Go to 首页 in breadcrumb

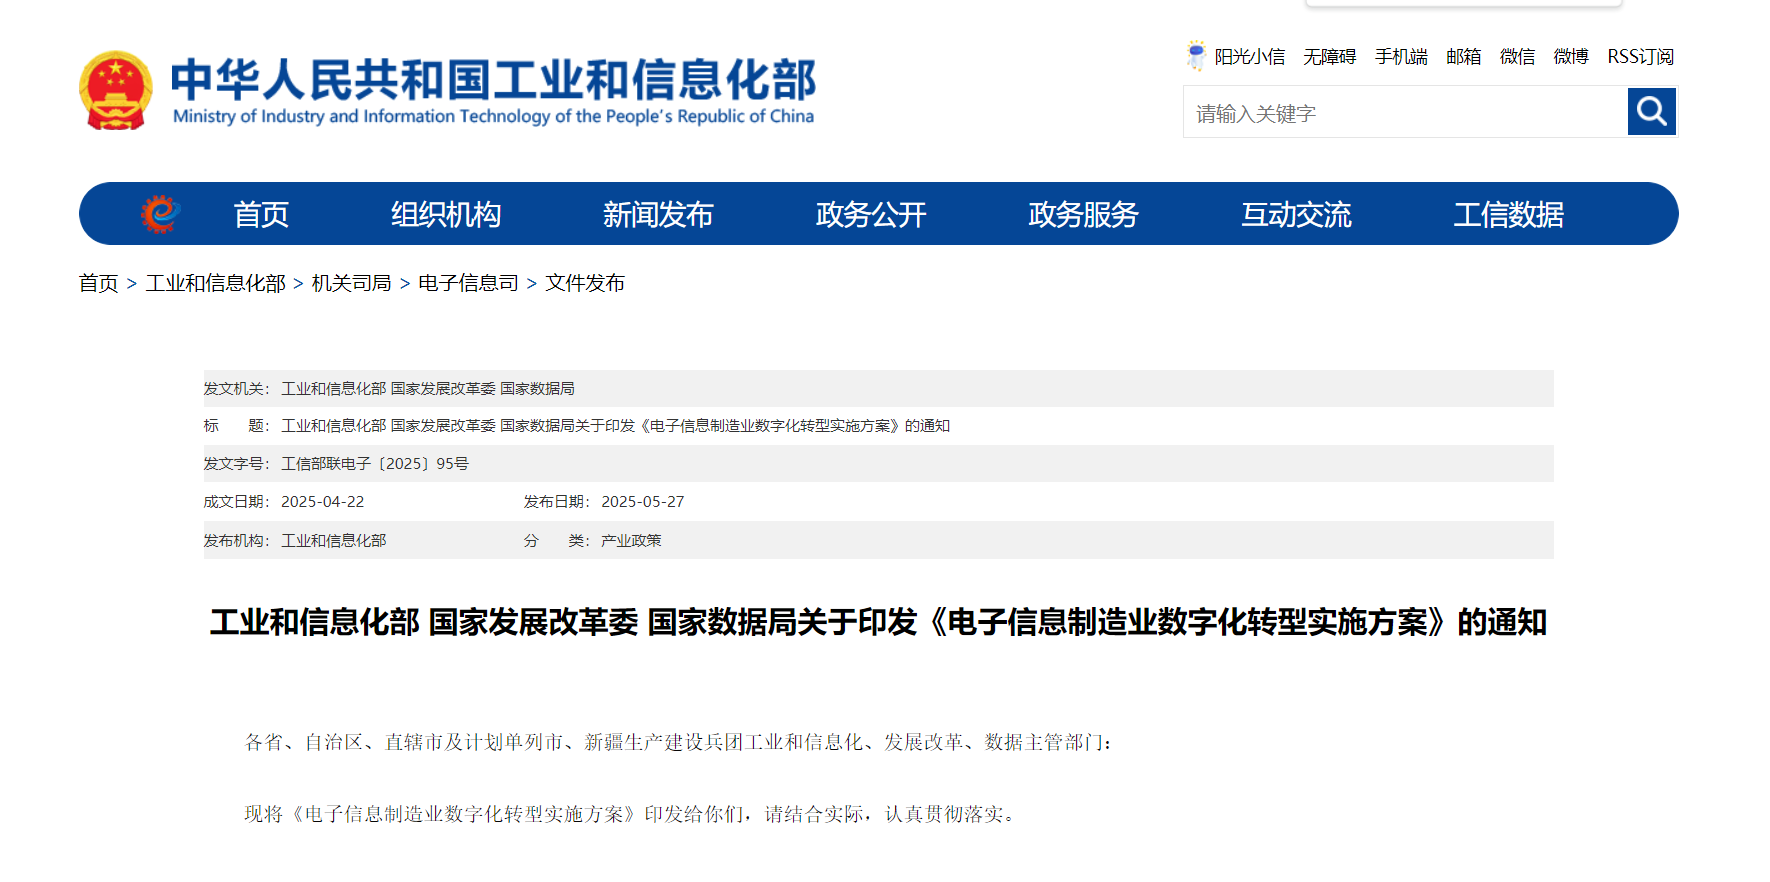pos(99,283)
